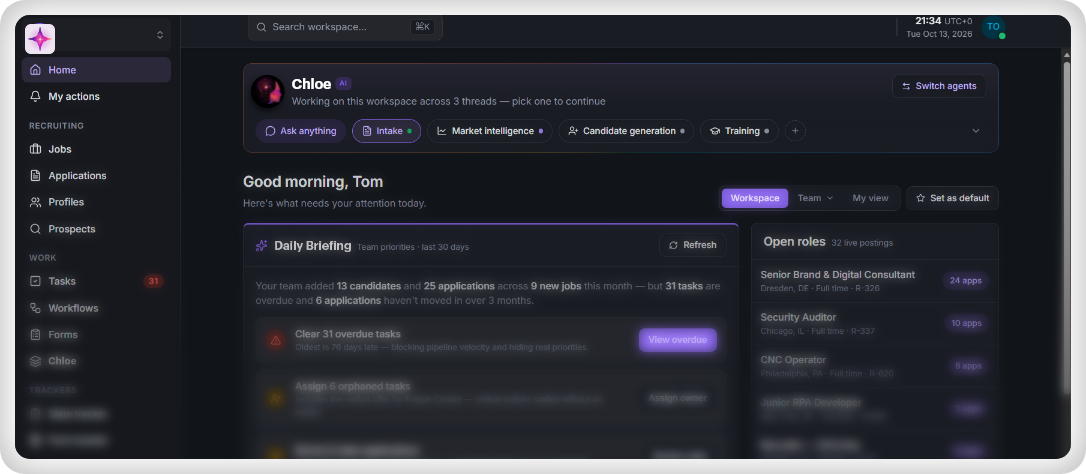
Task: Click the search magnifier icon
Action: click(x=261, y=27)
